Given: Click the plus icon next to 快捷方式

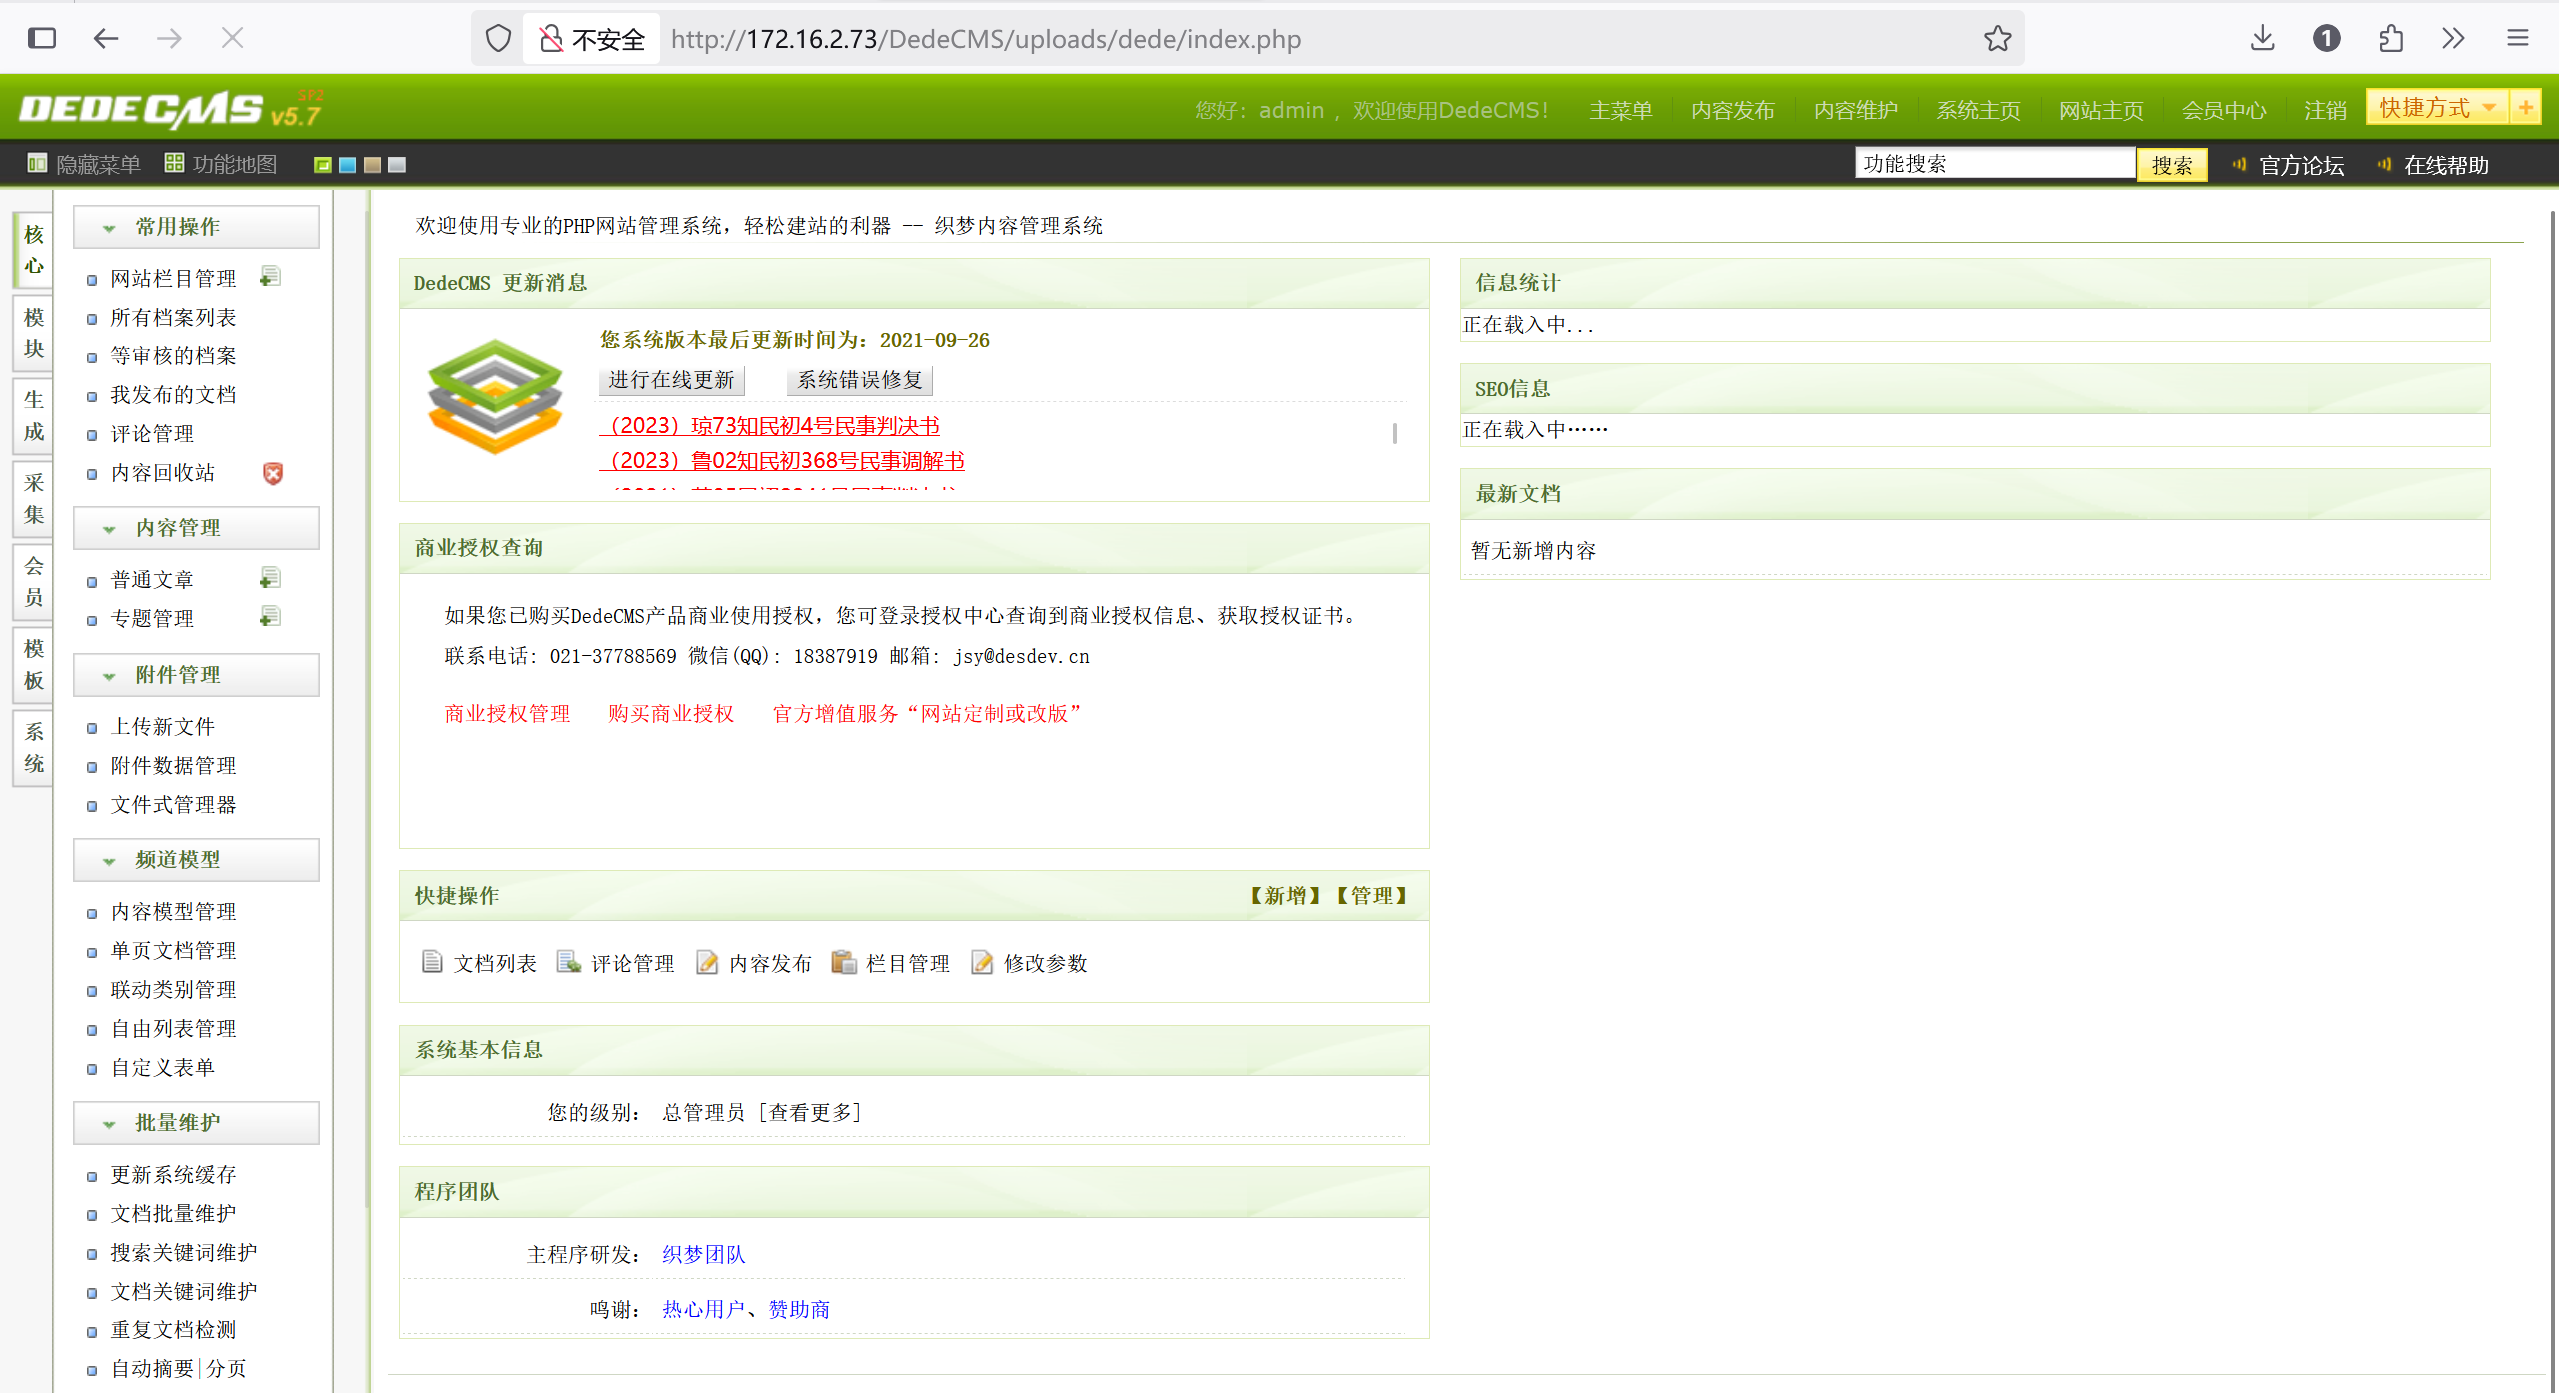Looking at the screenshot, I should click(x=2526, y=107).
